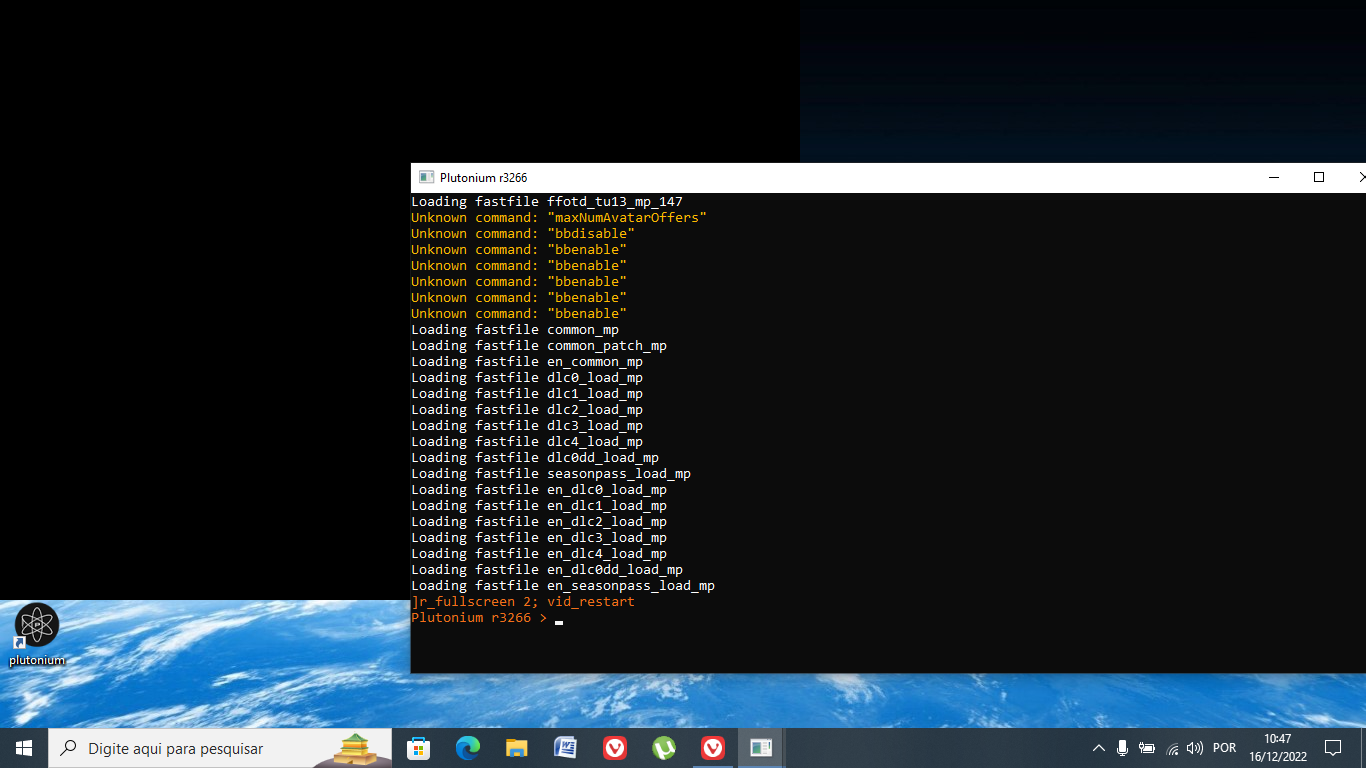This screenshot has height=768, width=1366.
Task: Minimize the Plutonium r3266 console window
Action: pos(1274,177)
